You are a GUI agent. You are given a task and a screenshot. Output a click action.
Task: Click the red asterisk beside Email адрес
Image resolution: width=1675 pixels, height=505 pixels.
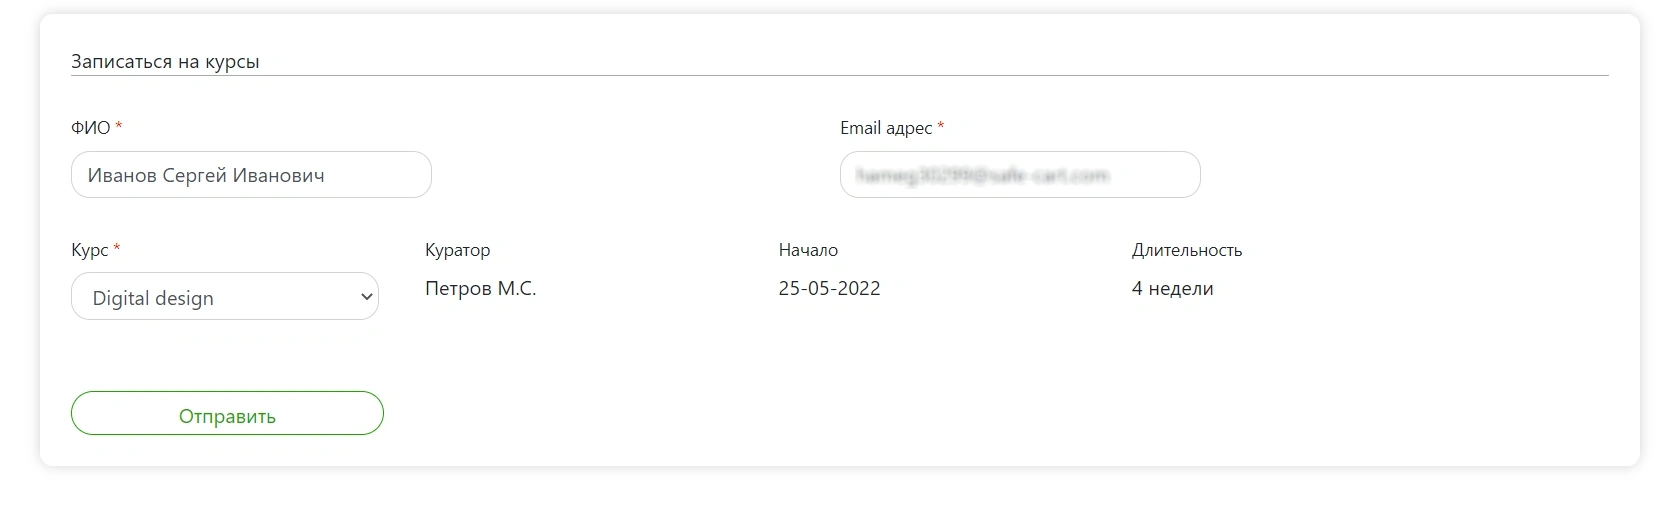[x=941, y=126]
